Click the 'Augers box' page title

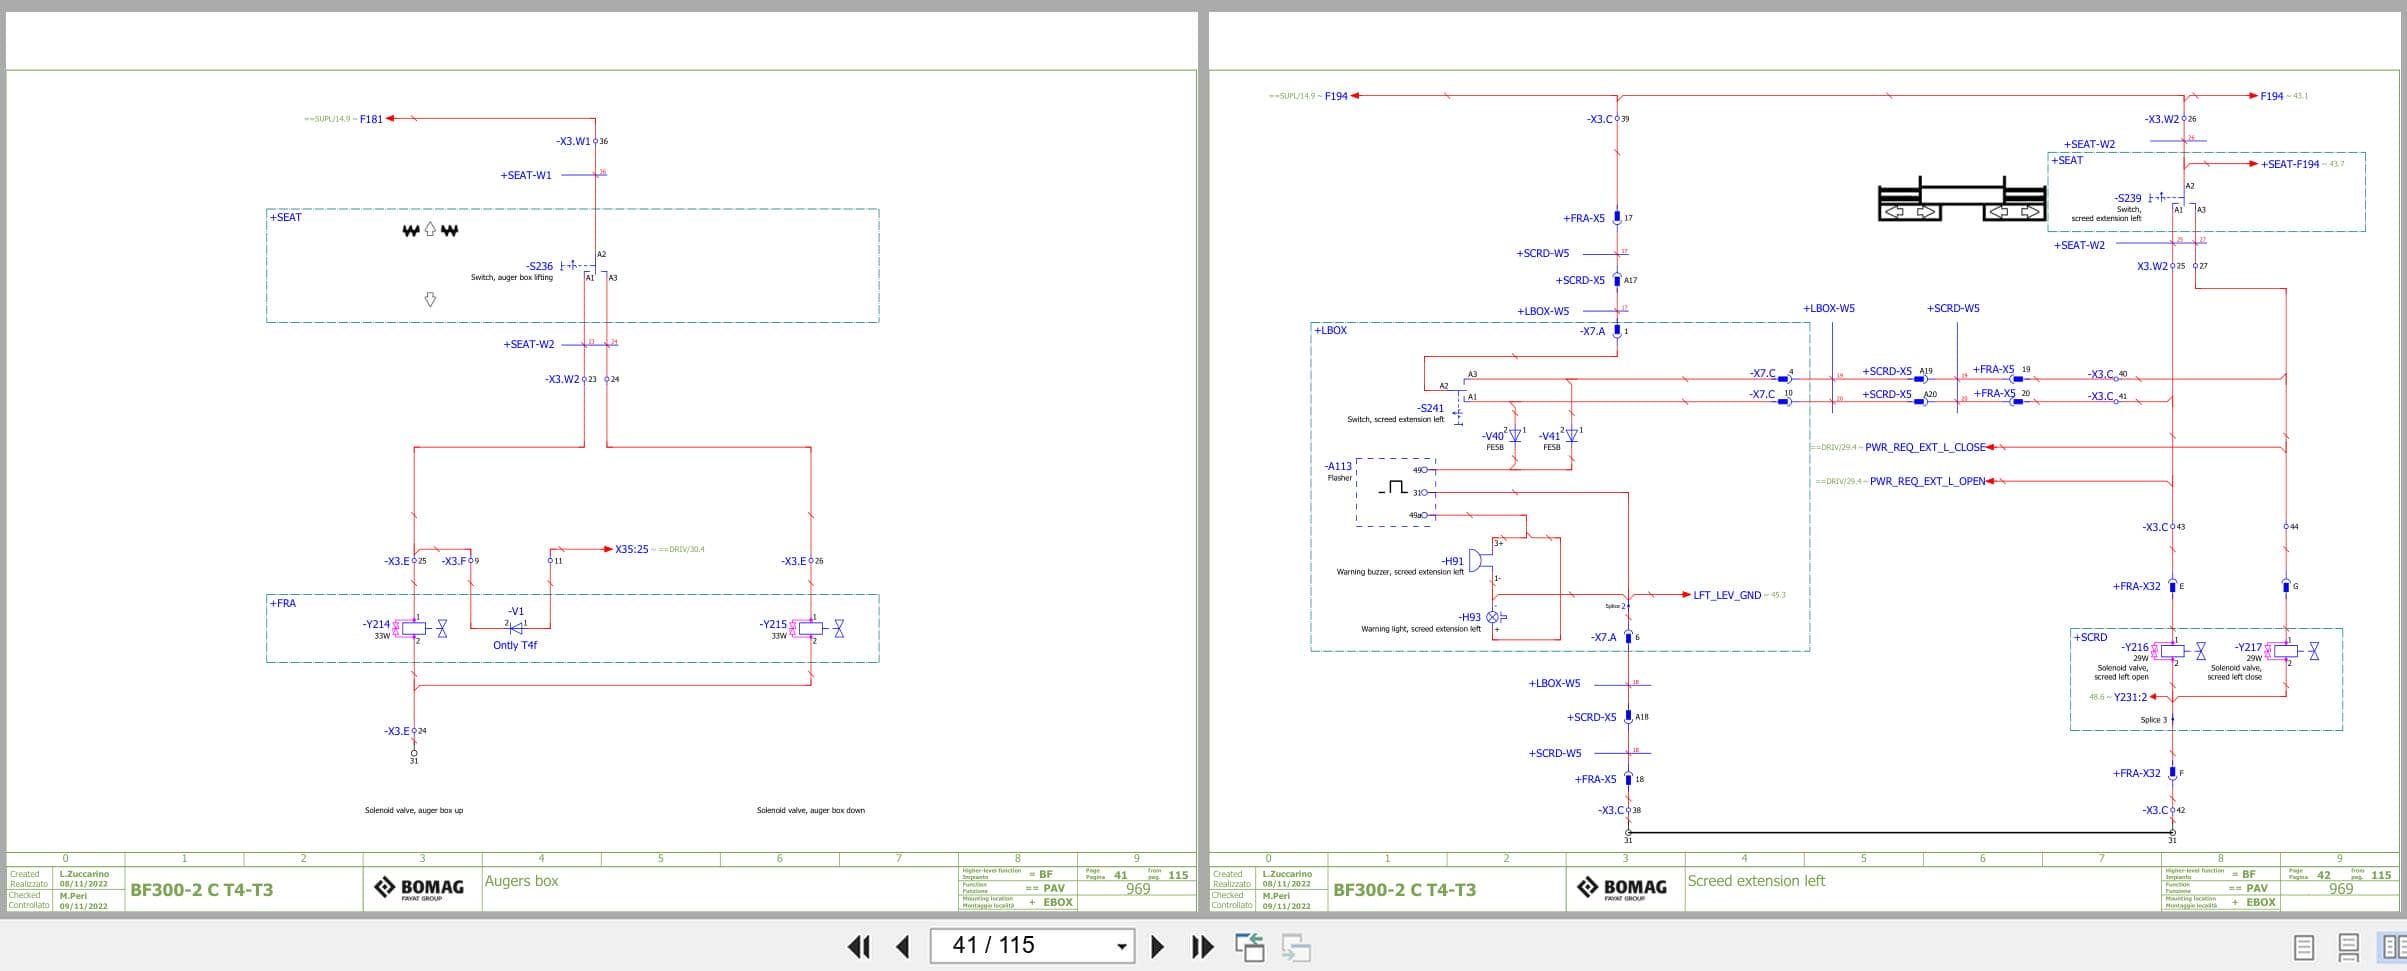coord(521,881)
